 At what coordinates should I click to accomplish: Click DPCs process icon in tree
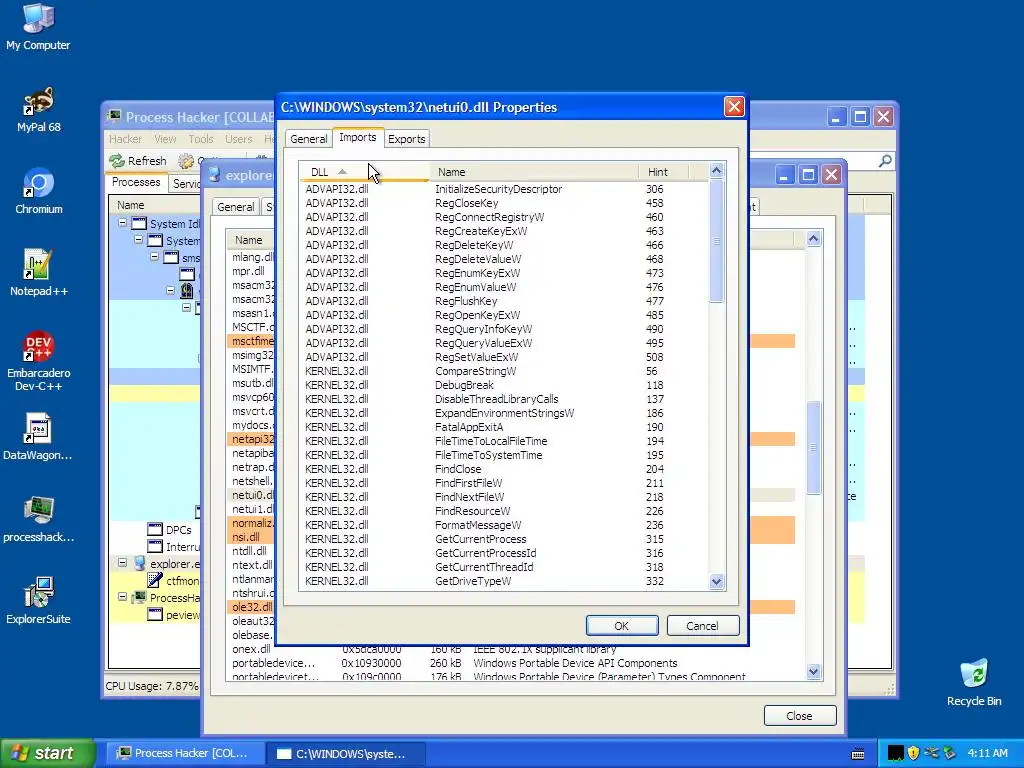point(155,530)
